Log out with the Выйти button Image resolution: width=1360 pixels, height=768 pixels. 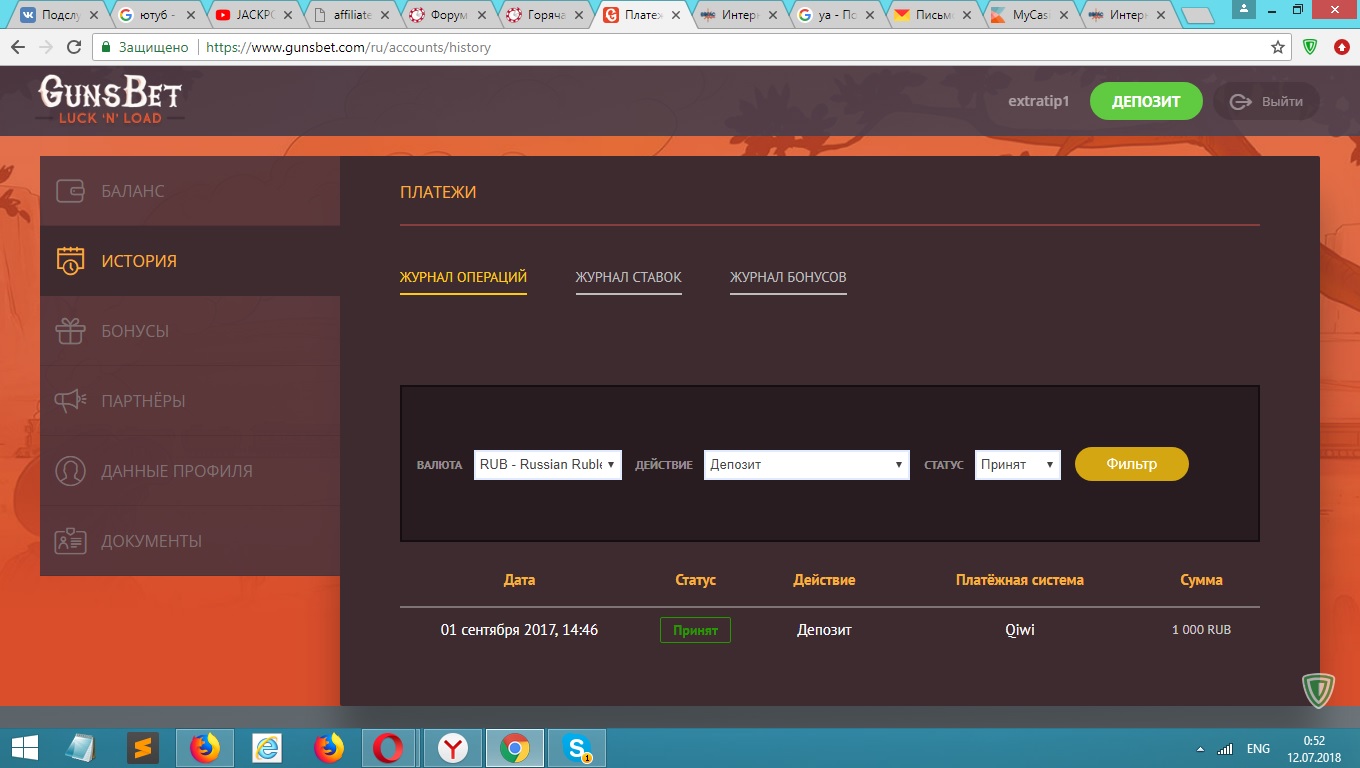[1266, 101]
